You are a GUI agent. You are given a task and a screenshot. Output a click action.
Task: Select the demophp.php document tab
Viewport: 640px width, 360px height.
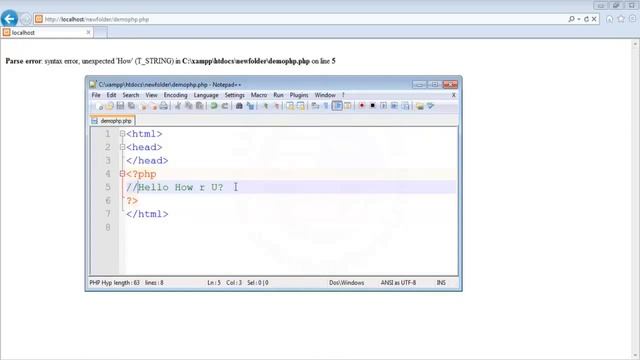point(113,121)
